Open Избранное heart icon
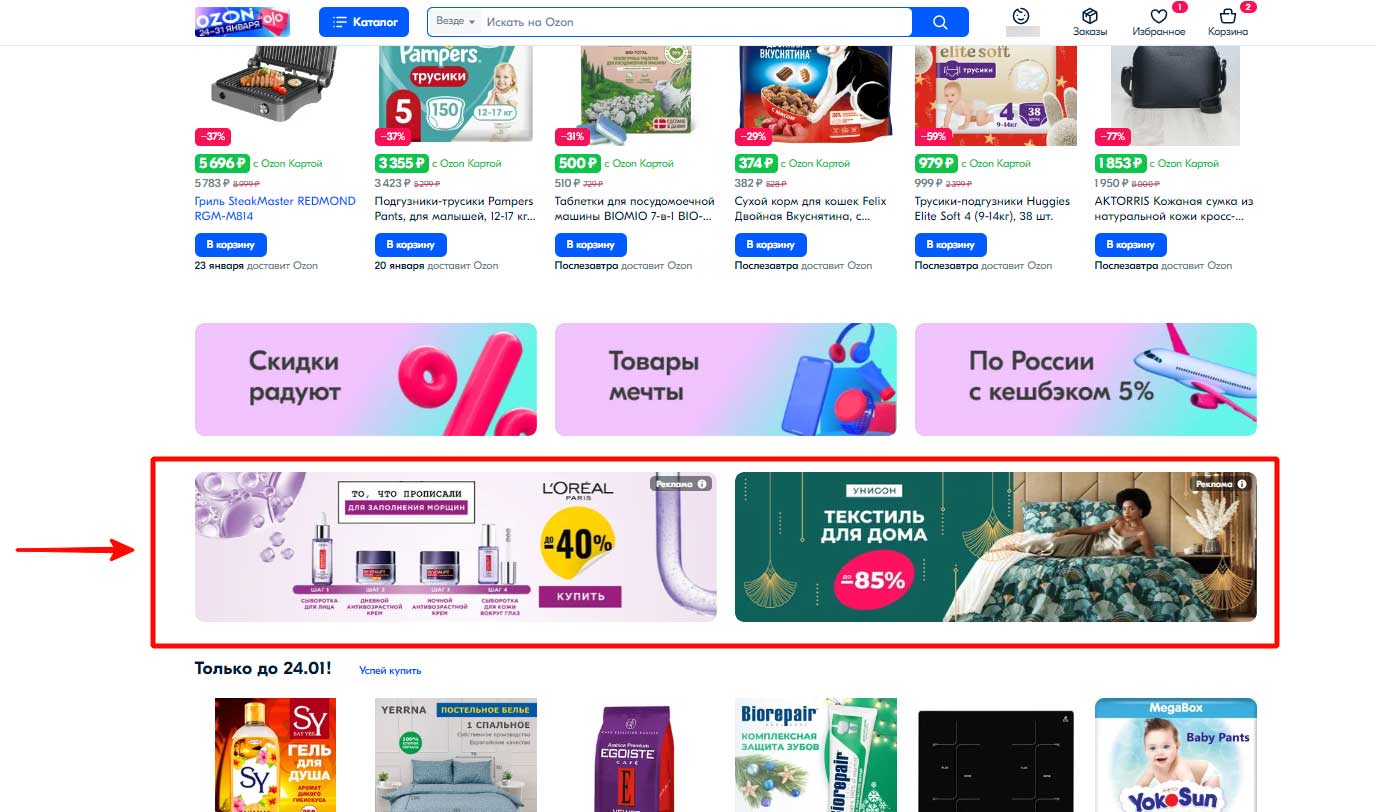Viewport: 1376px width, 812px height. pyautogui.click(x=1159, y=22)
